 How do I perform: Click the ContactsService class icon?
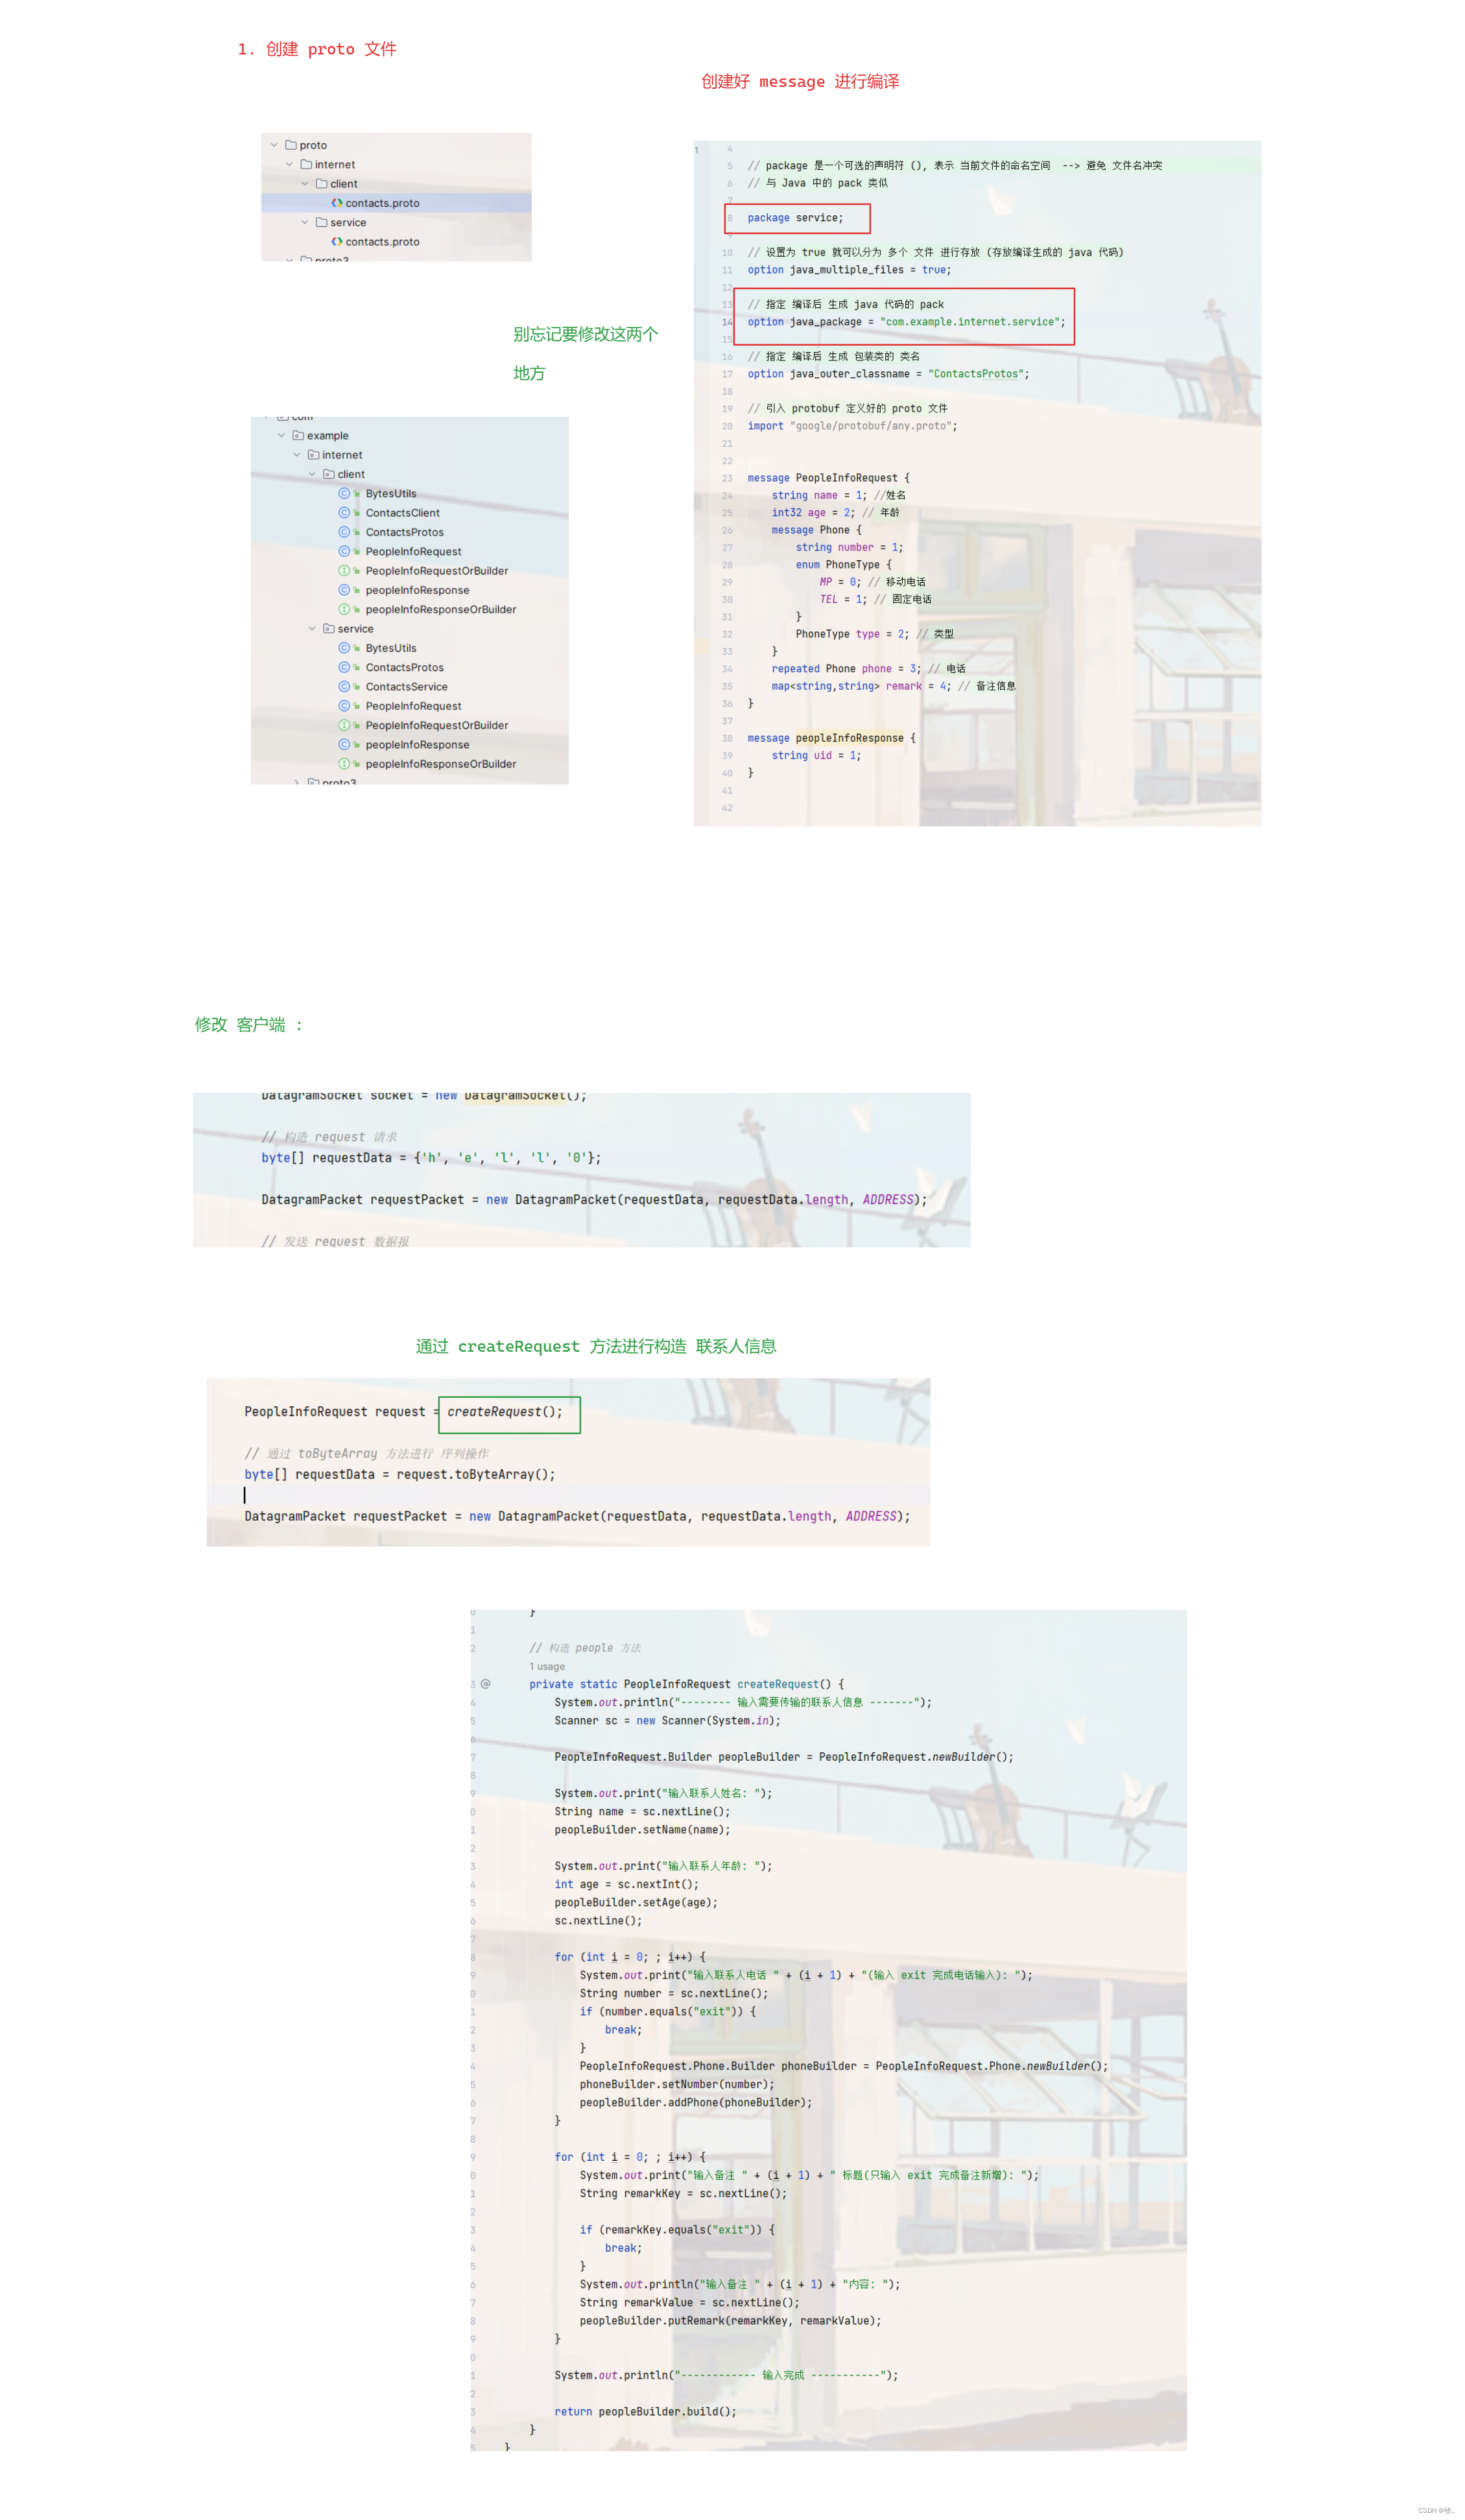tap(344, 687)
